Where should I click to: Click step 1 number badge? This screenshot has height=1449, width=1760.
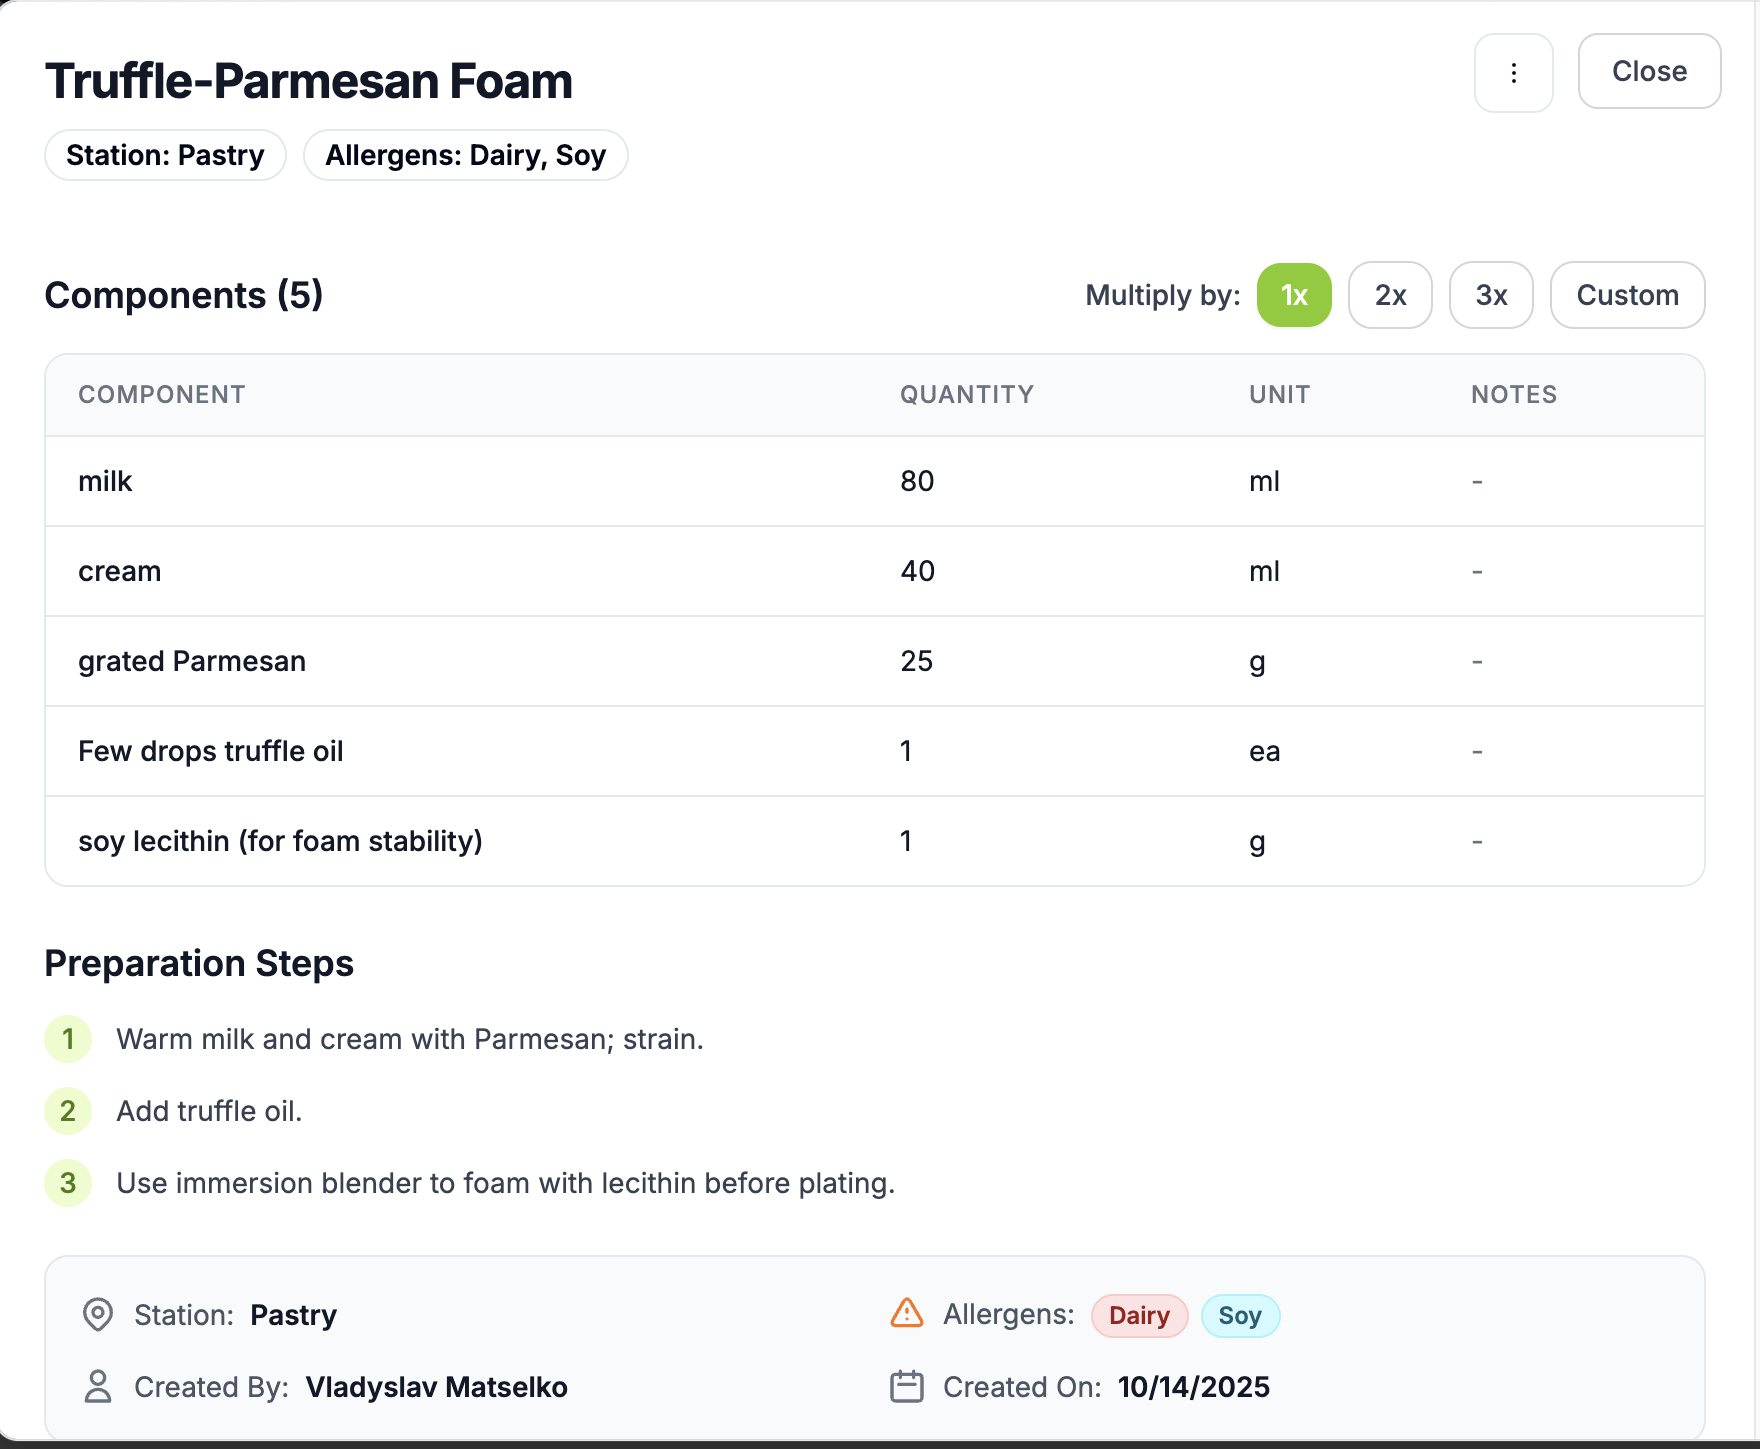(x=68, y=1039)
